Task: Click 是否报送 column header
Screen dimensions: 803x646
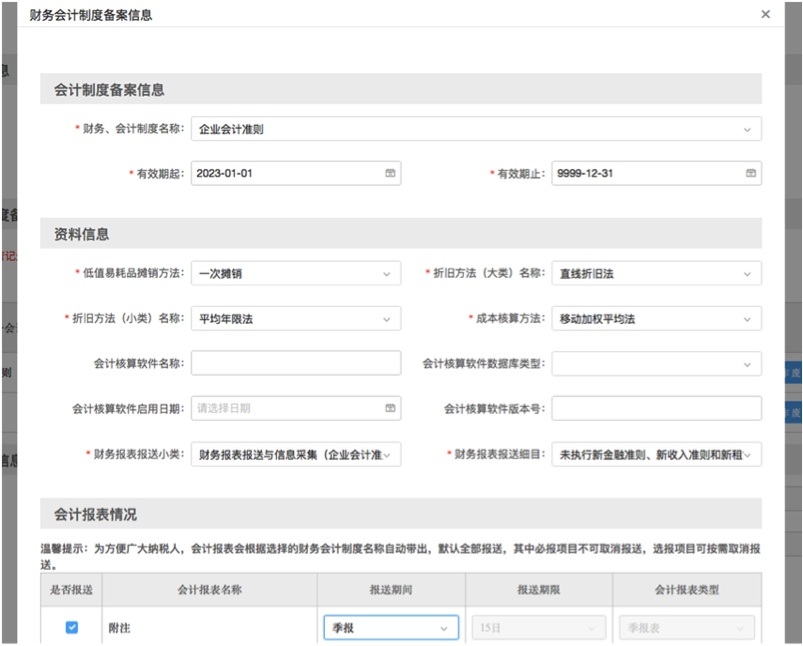Action: pos(71,590)
